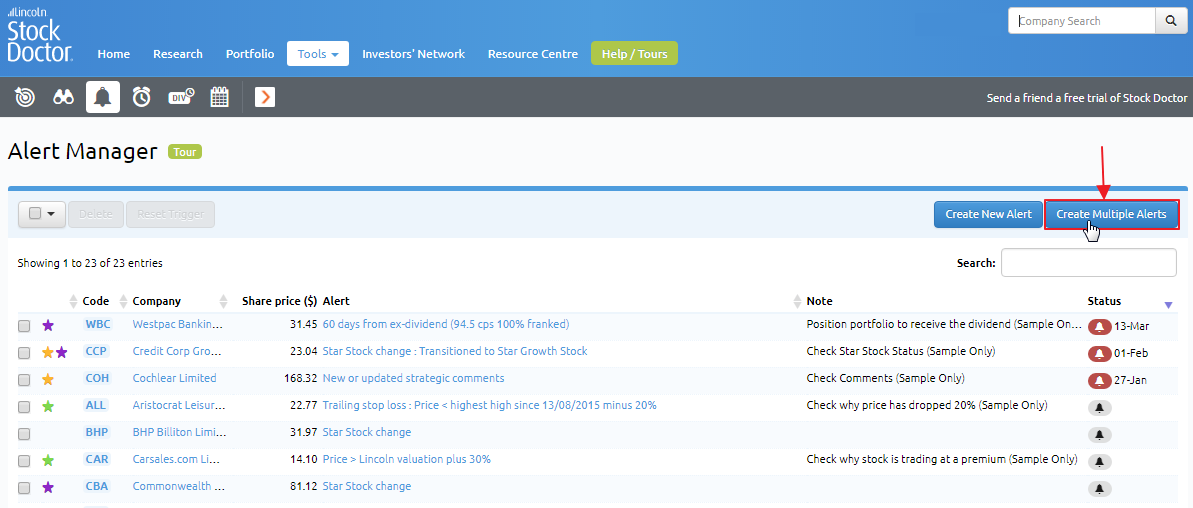Click the grey bell status for ALL
The height and width of the screenshot is (508, 1193).
[1099, 408]
